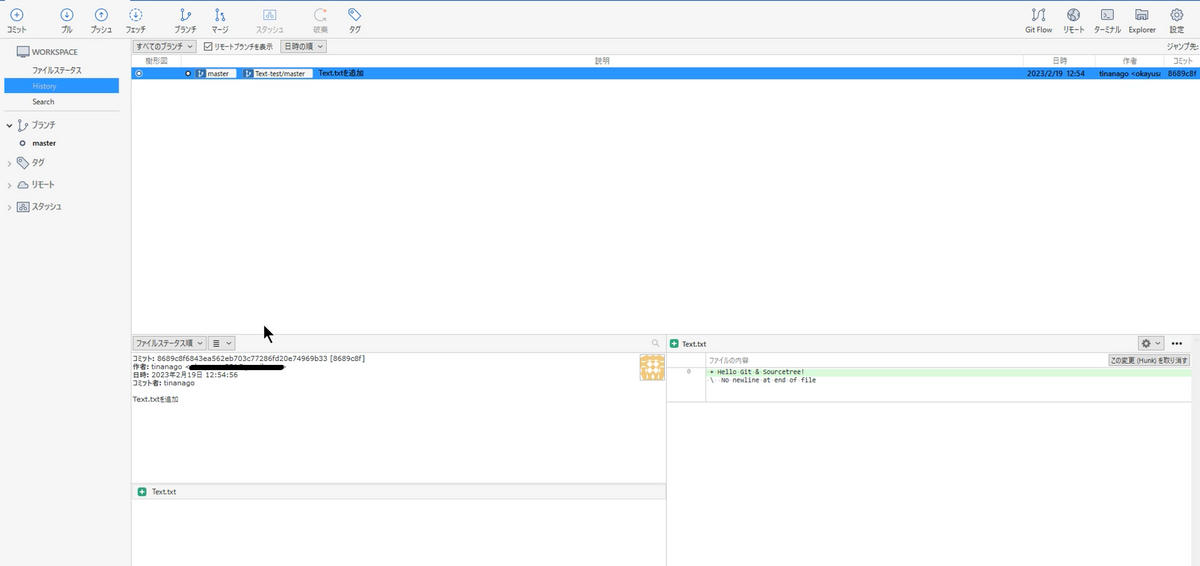The image size is (1200, 566).
Task: Click the author avatar image
Action: click(652, 367)
